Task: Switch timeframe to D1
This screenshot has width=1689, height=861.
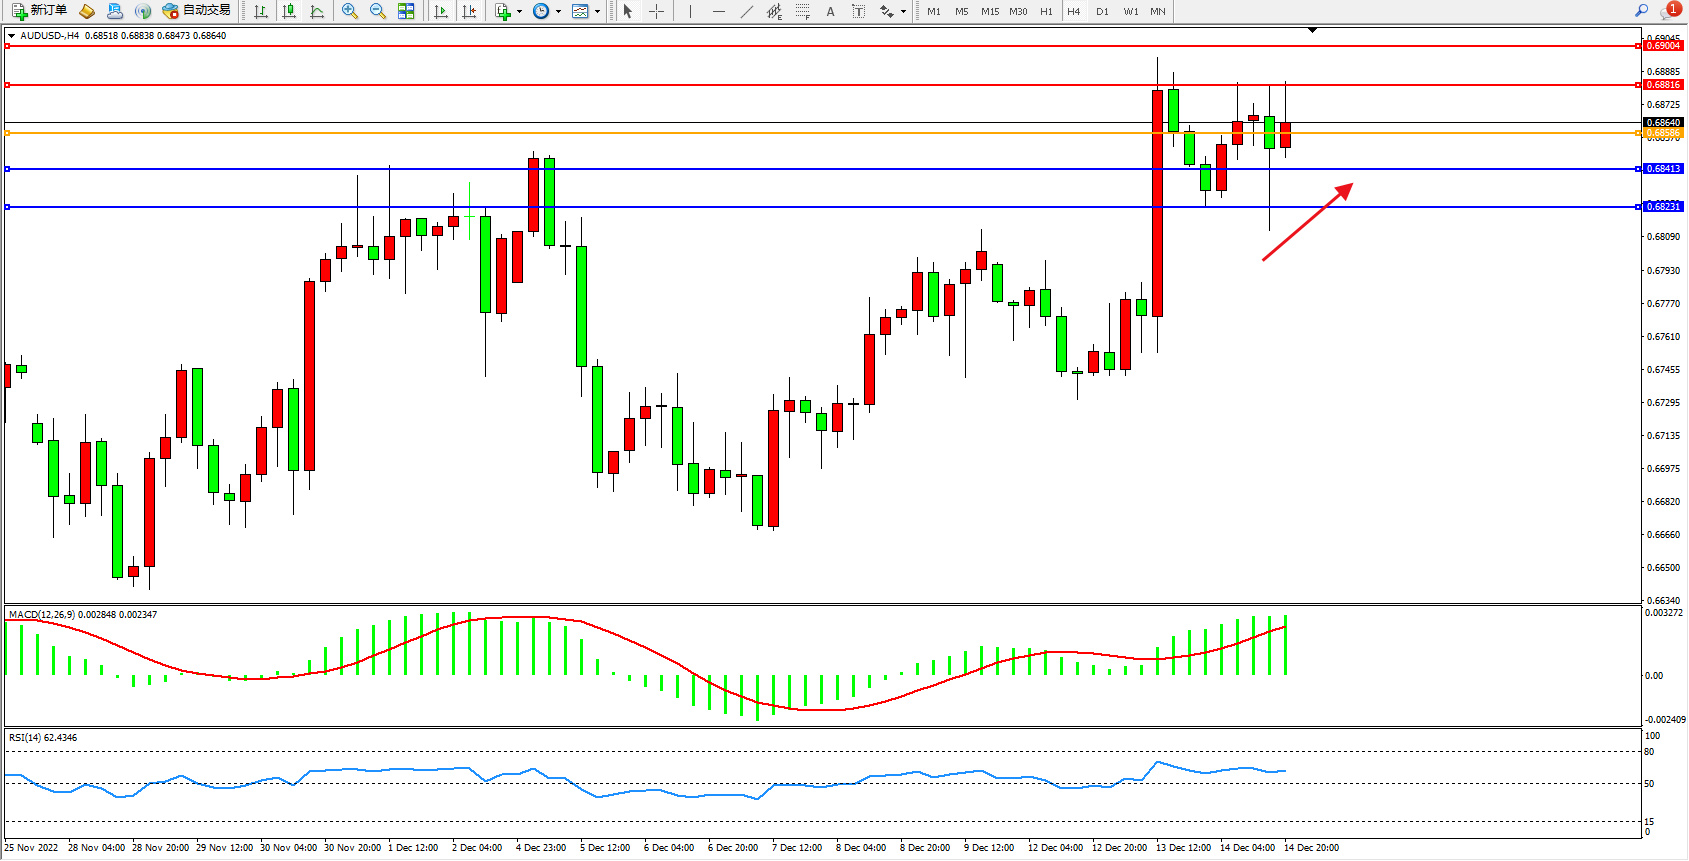Action: [x=1102, y=12]
